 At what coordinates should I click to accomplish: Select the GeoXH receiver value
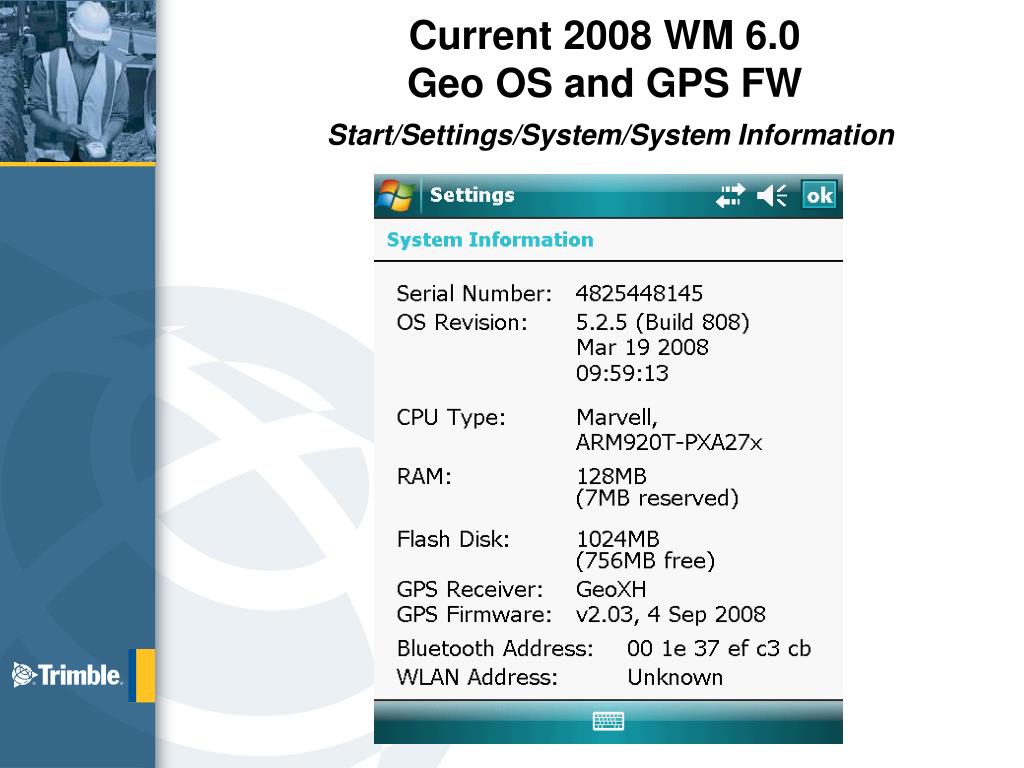(611, 590)
